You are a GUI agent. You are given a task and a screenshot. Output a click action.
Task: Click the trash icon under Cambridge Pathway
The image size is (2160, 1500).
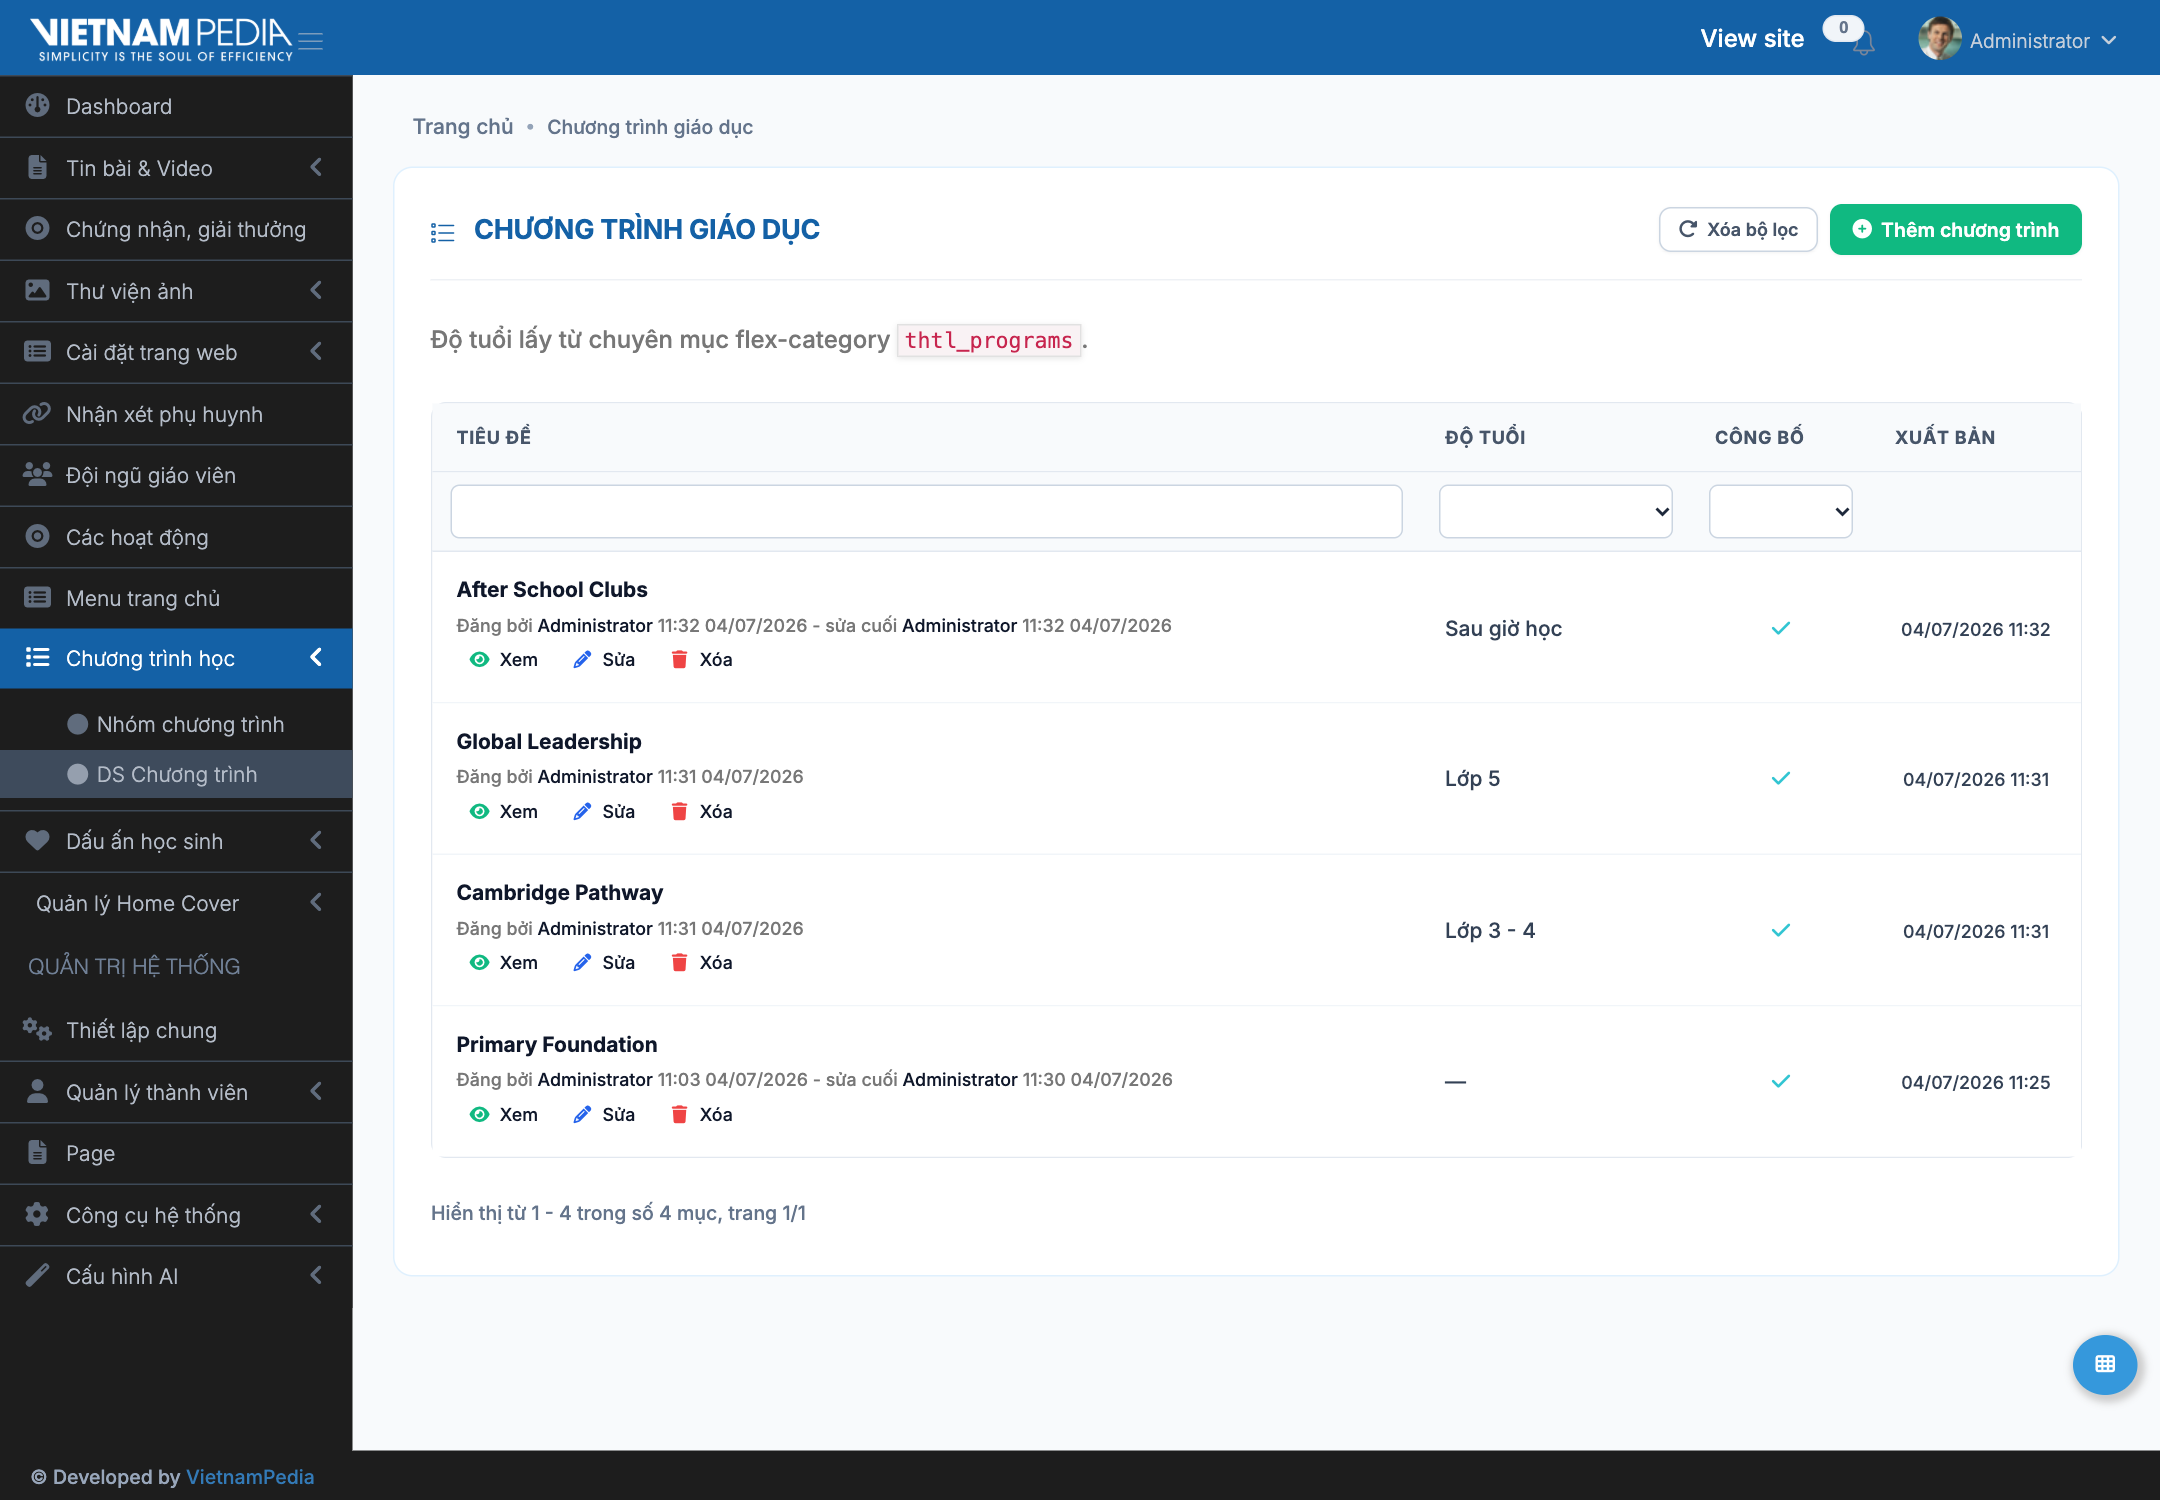click(679, 963)
